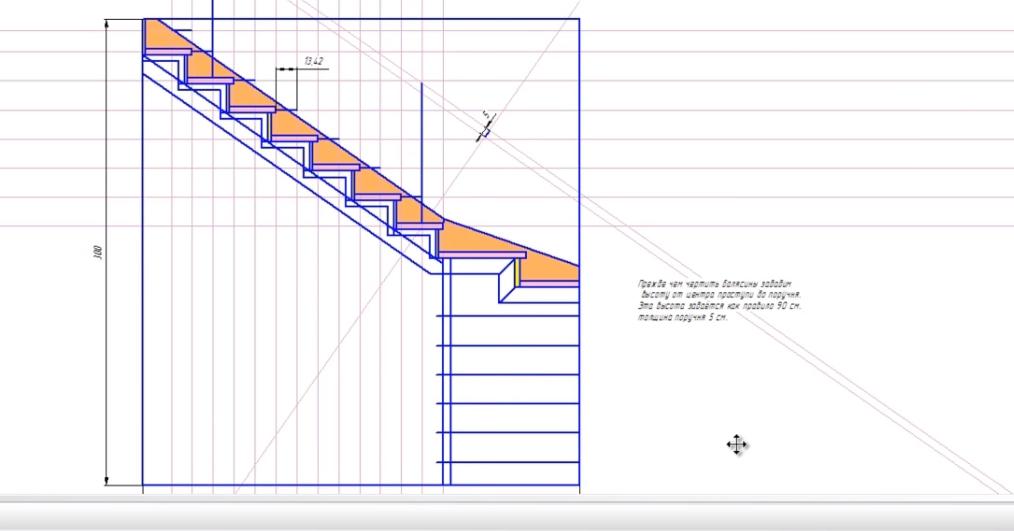The height and width of the screenshot is (531, 1014).
Task: Click the topmost pink stair tread
Action: coord(167,51)
